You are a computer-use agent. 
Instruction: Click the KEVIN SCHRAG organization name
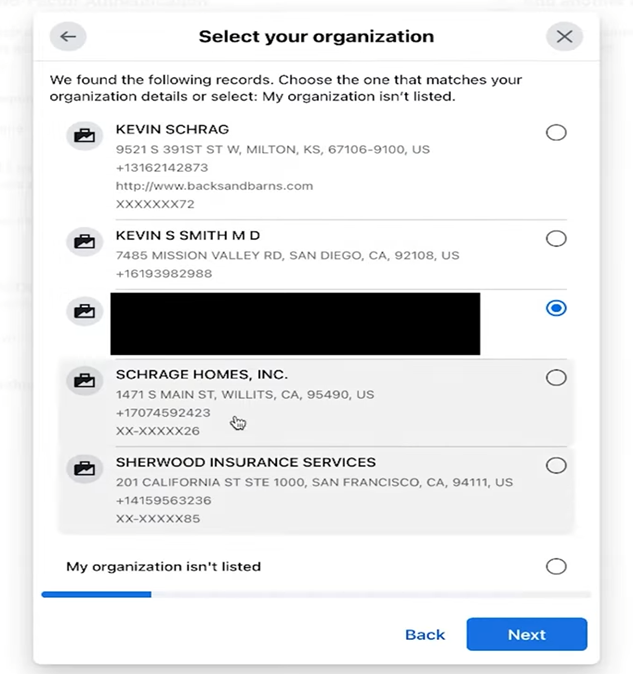point(172,129)
